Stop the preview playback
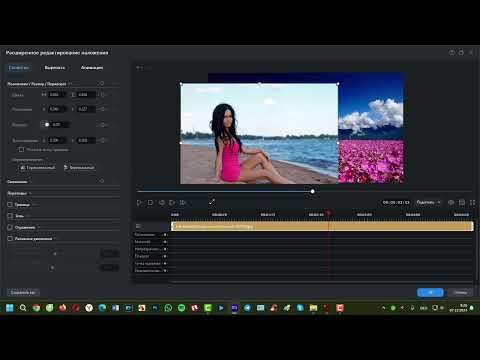 pyautogui.click(x=150, y=203)
